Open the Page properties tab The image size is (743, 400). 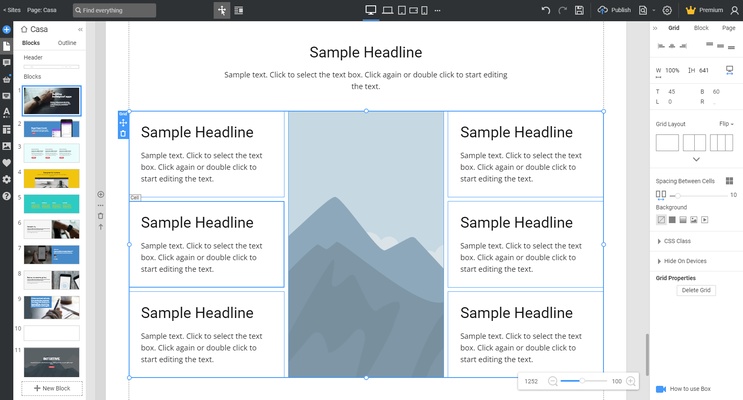728,28
